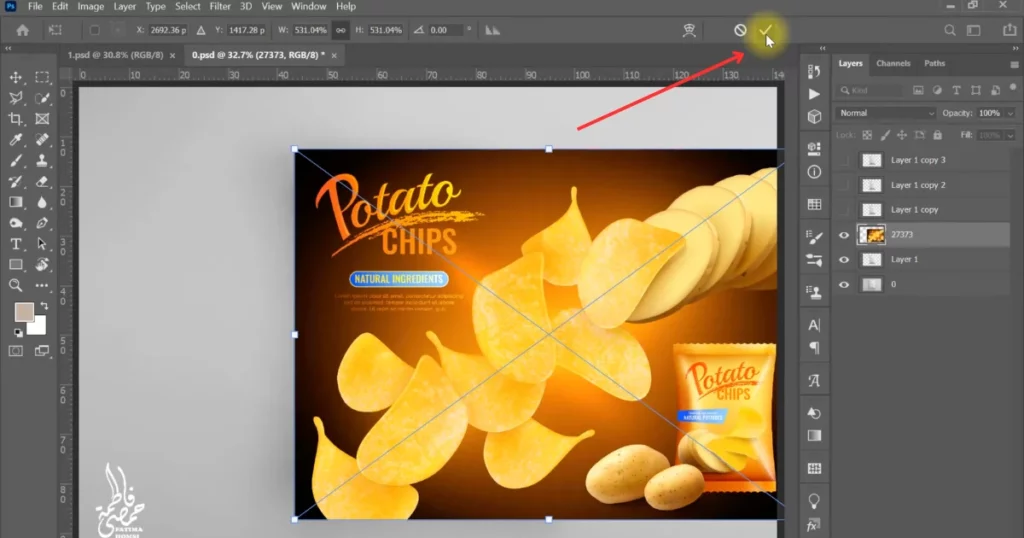This screenshot has height=538, width=1024.
Task: Open the Opacity slider dropdown arrow
Action: coord(1010,113)
